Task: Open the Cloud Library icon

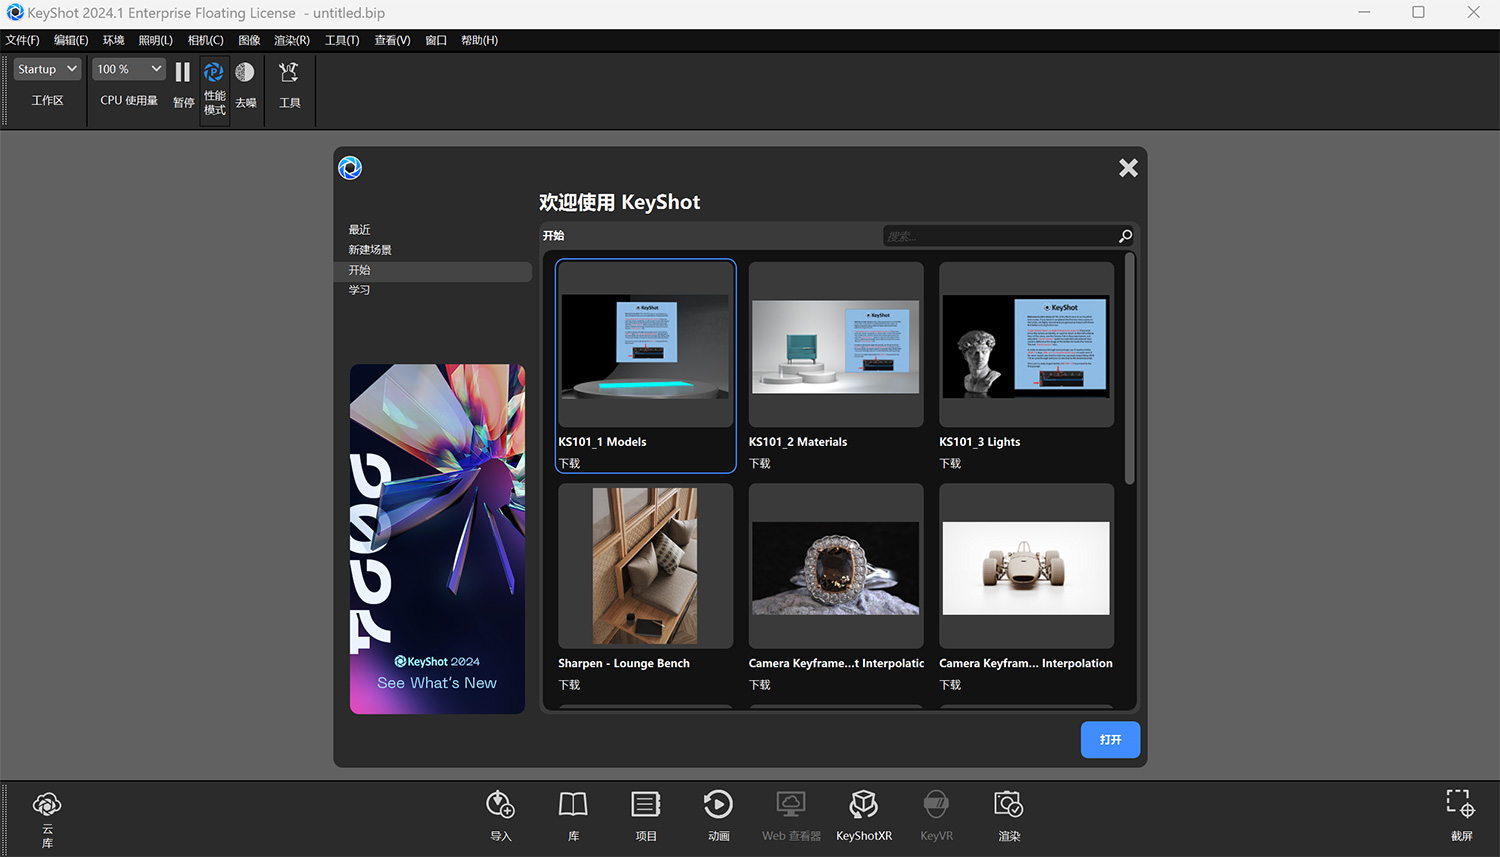Action: (x=47, y=805)
